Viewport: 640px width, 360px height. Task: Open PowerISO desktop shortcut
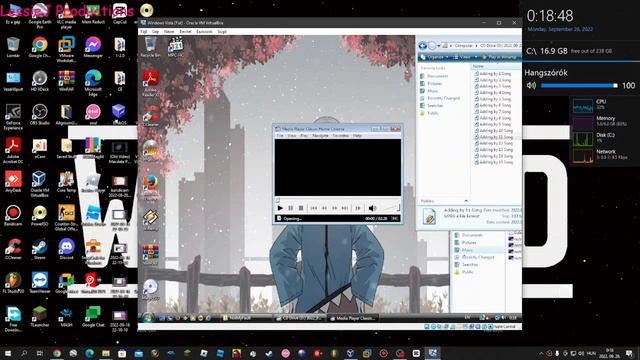coord(40,215)
